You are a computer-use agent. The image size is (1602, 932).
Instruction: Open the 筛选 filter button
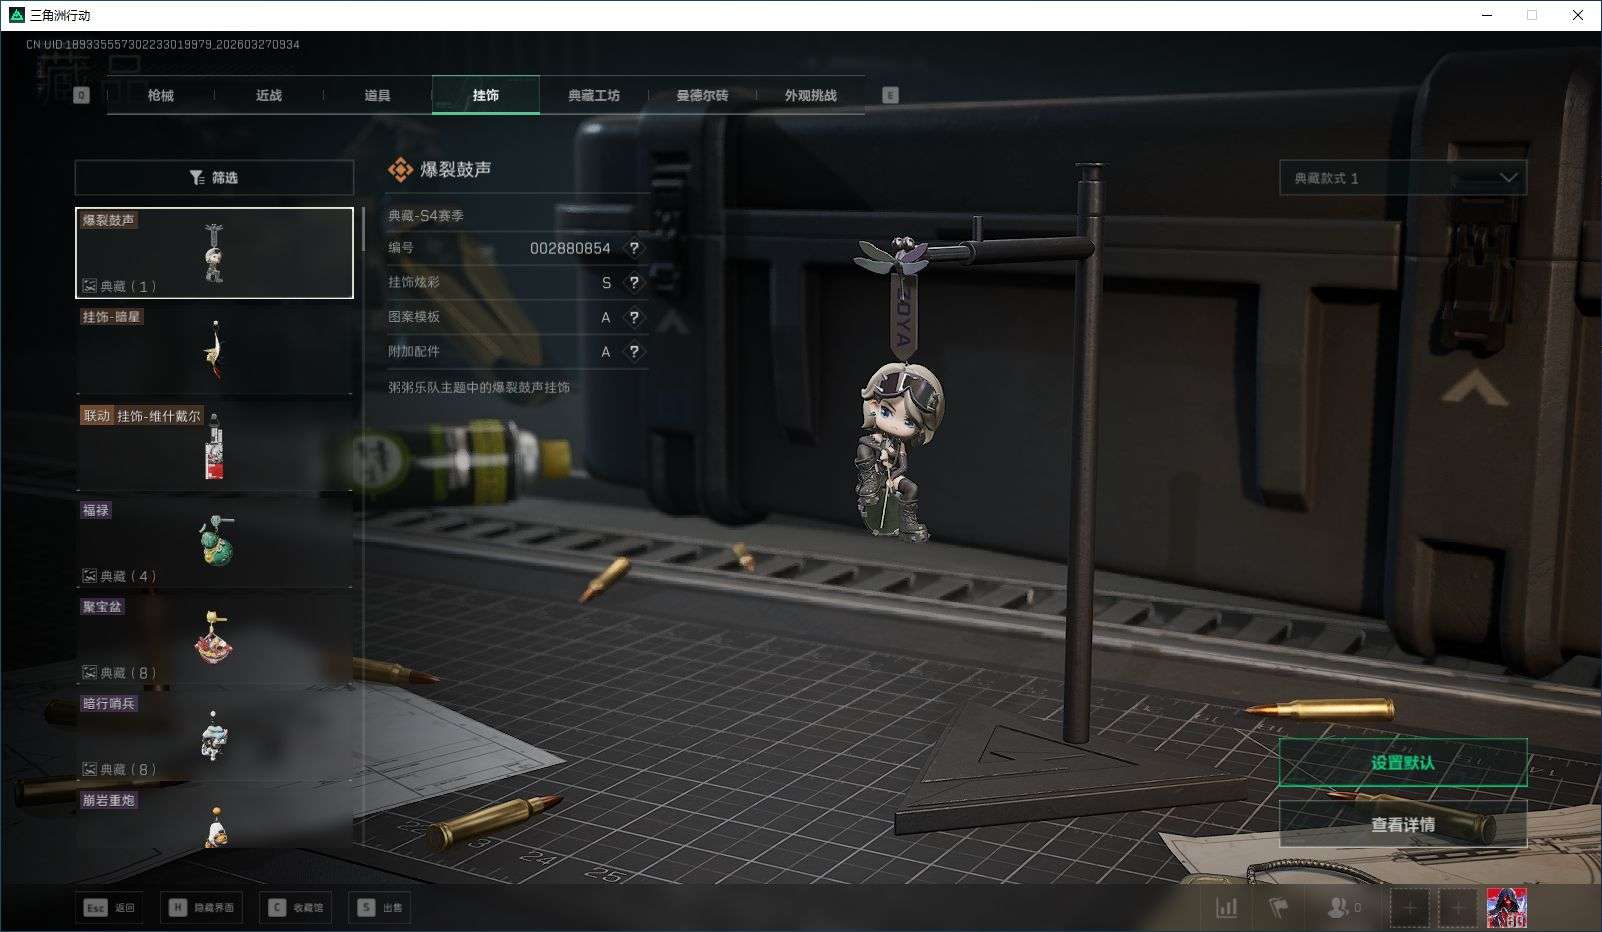point(214,178)
